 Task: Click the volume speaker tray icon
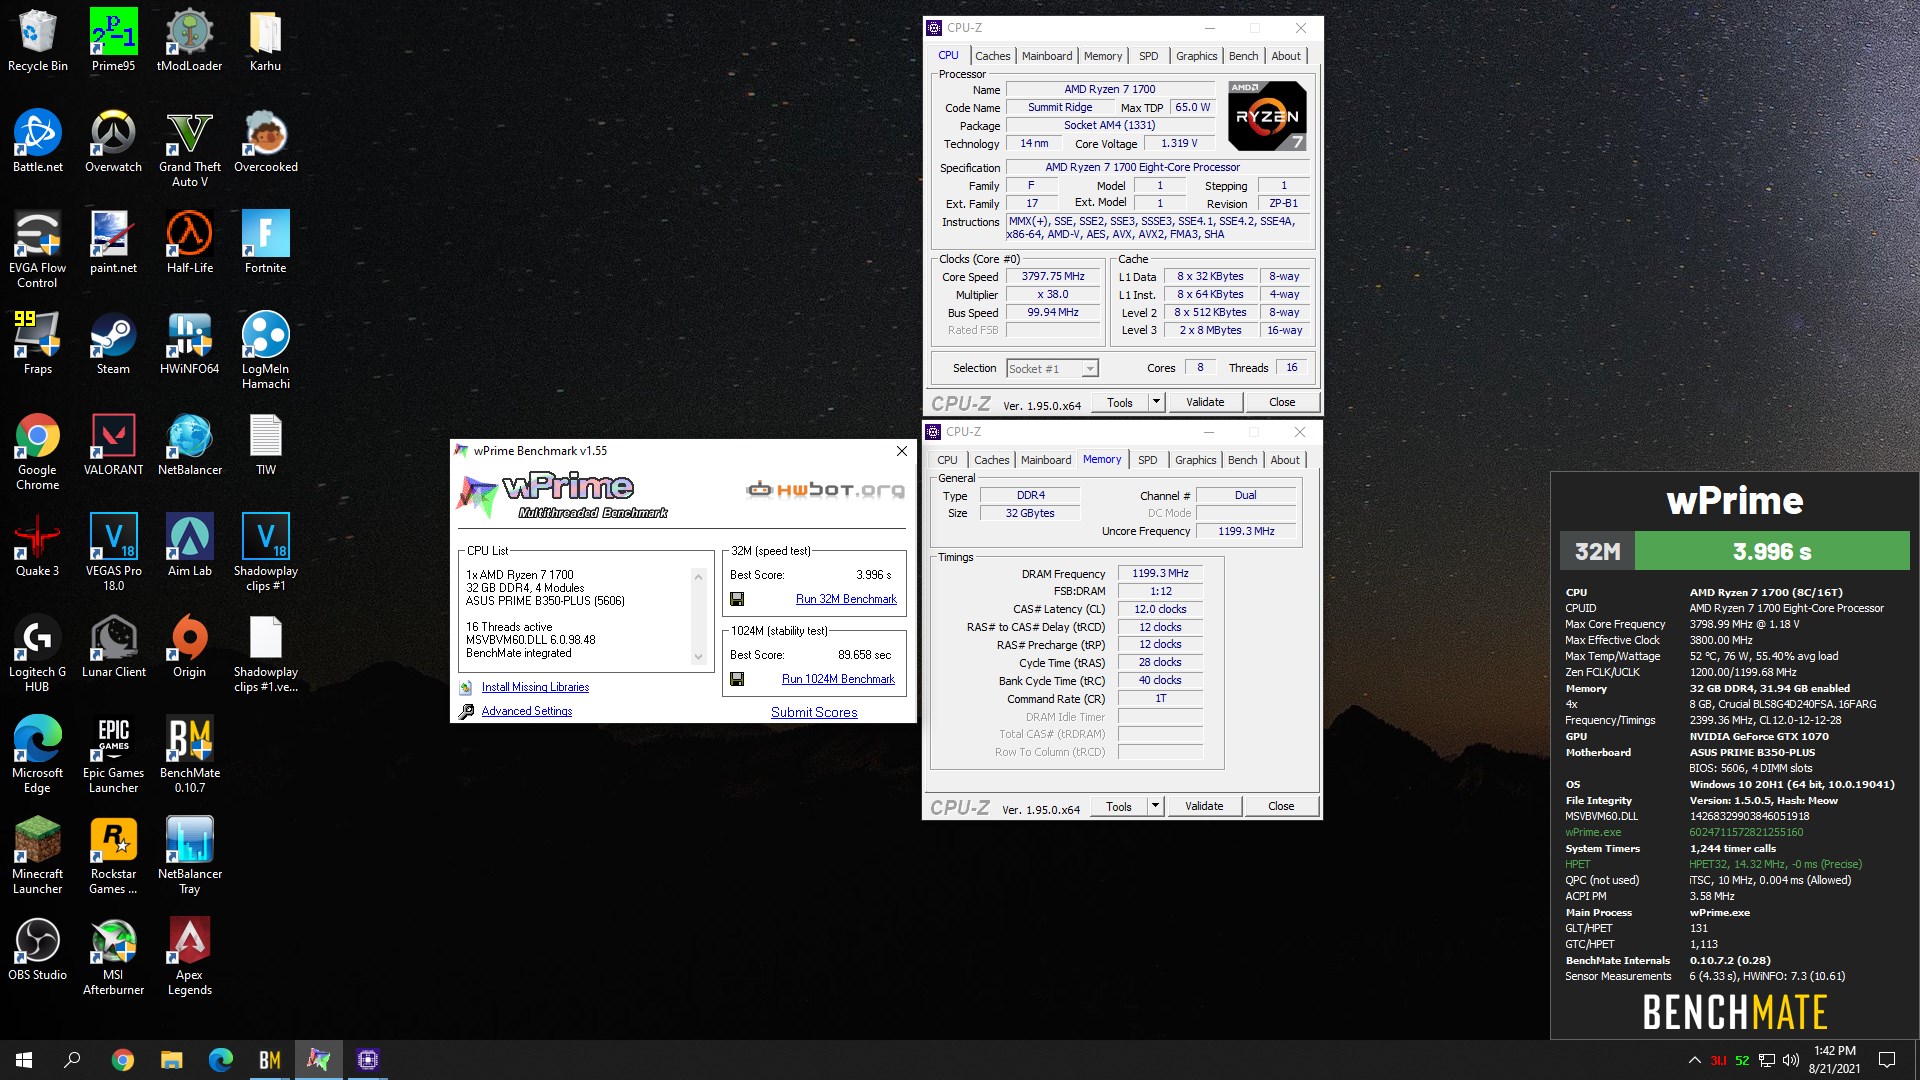[x=1790, y=1060]
